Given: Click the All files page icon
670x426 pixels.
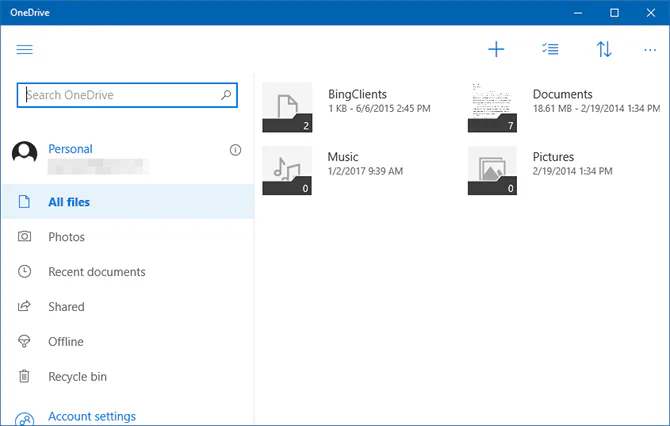Looking at the screenshot, I should (x=24, y=201).
